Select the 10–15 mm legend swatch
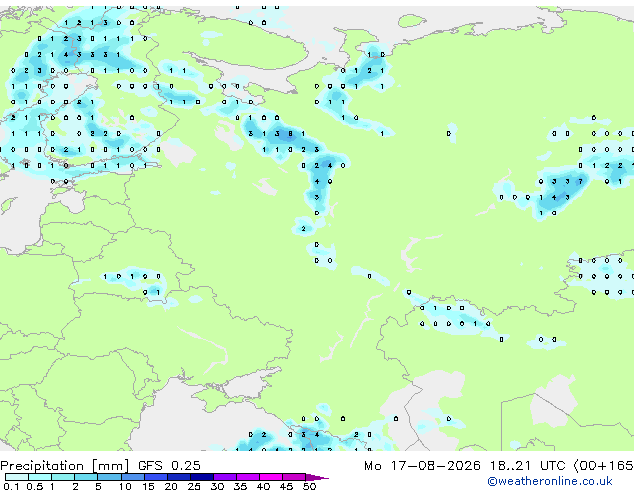This screenshot has height=490, width=634. pos(132,477)
